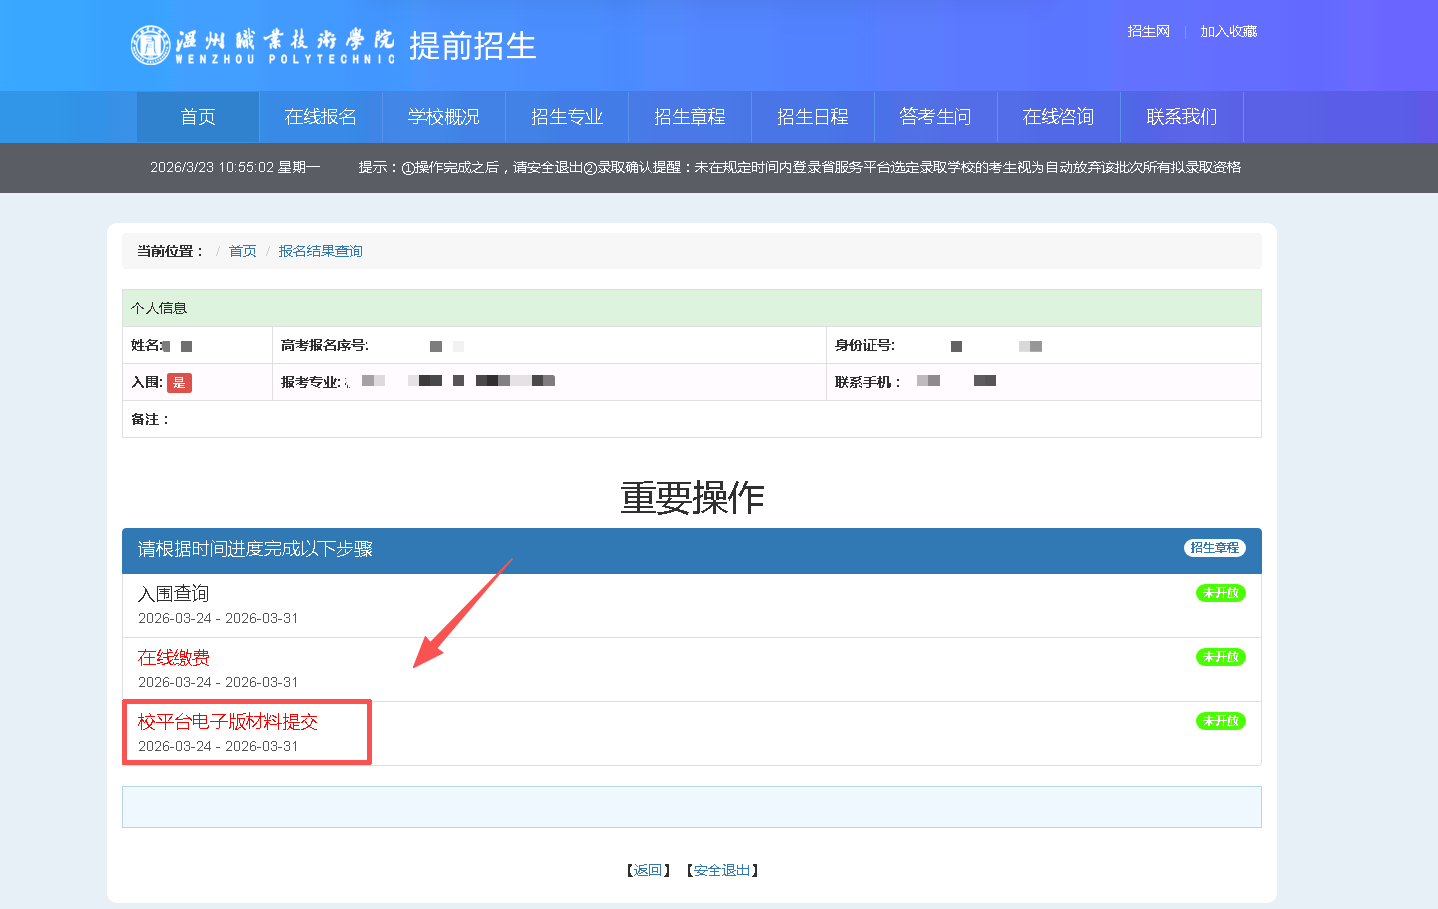Switch to the 招生章程 navigation tab

coord(690,117)
